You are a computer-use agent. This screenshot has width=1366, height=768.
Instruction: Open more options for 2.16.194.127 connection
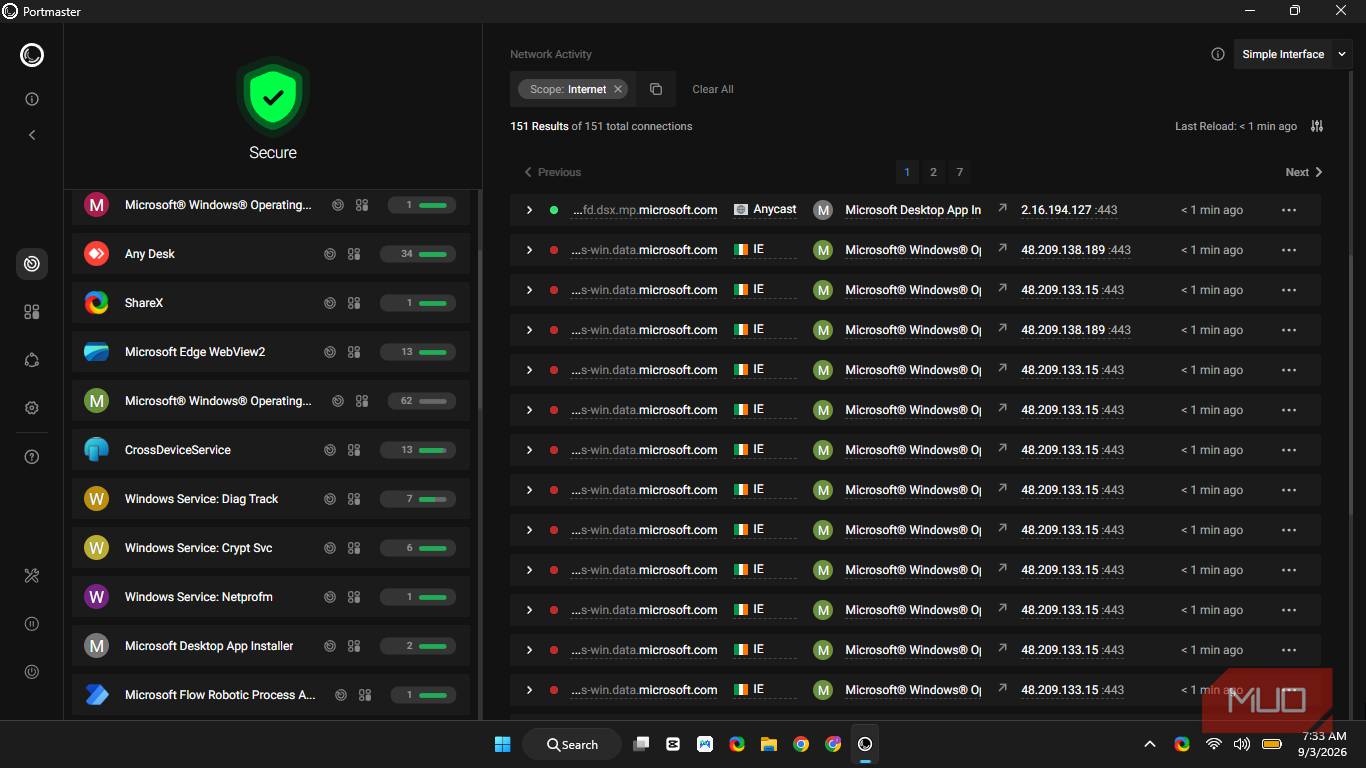(1289, 210)
